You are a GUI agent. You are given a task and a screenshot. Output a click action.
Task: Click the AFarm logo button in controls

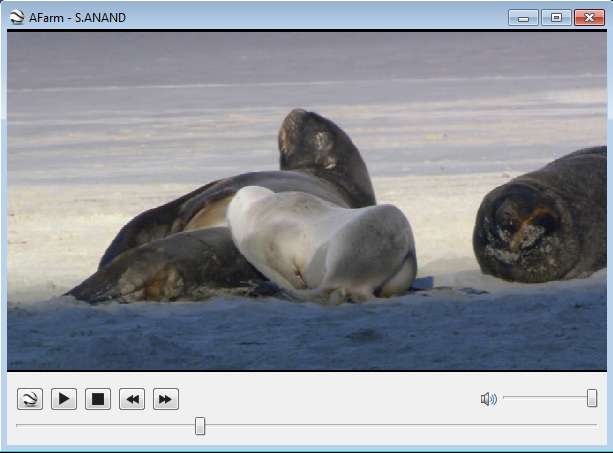(30, 400)
